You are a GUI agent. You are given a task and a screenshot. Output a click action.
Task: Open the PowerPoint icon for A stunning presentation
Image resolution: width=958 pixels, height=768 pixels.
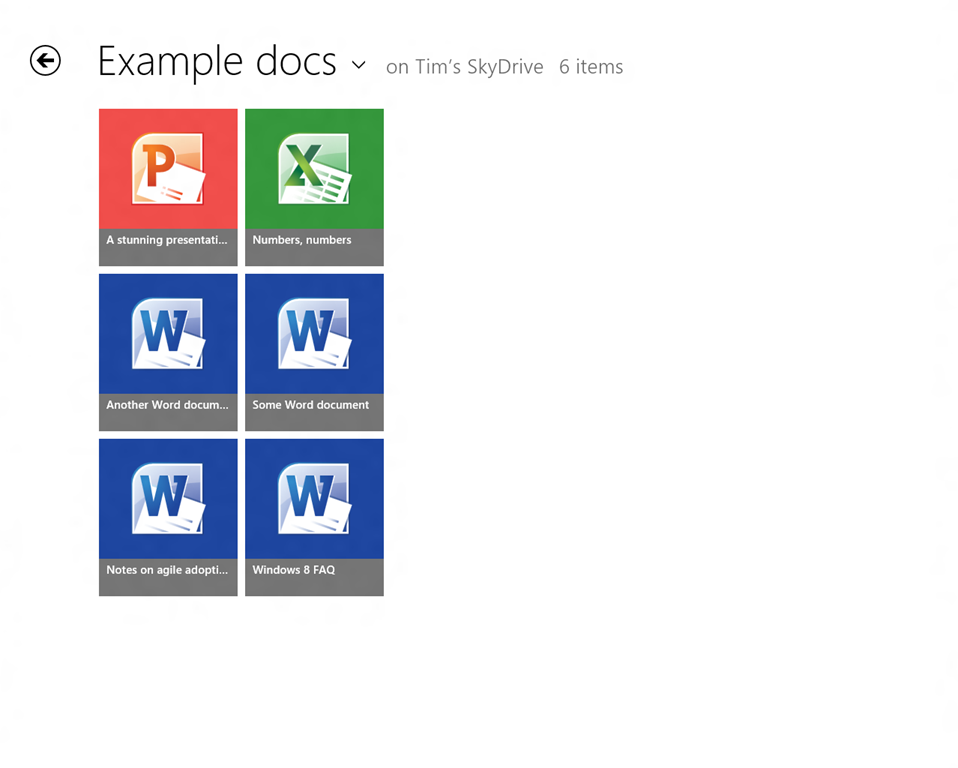168,169
